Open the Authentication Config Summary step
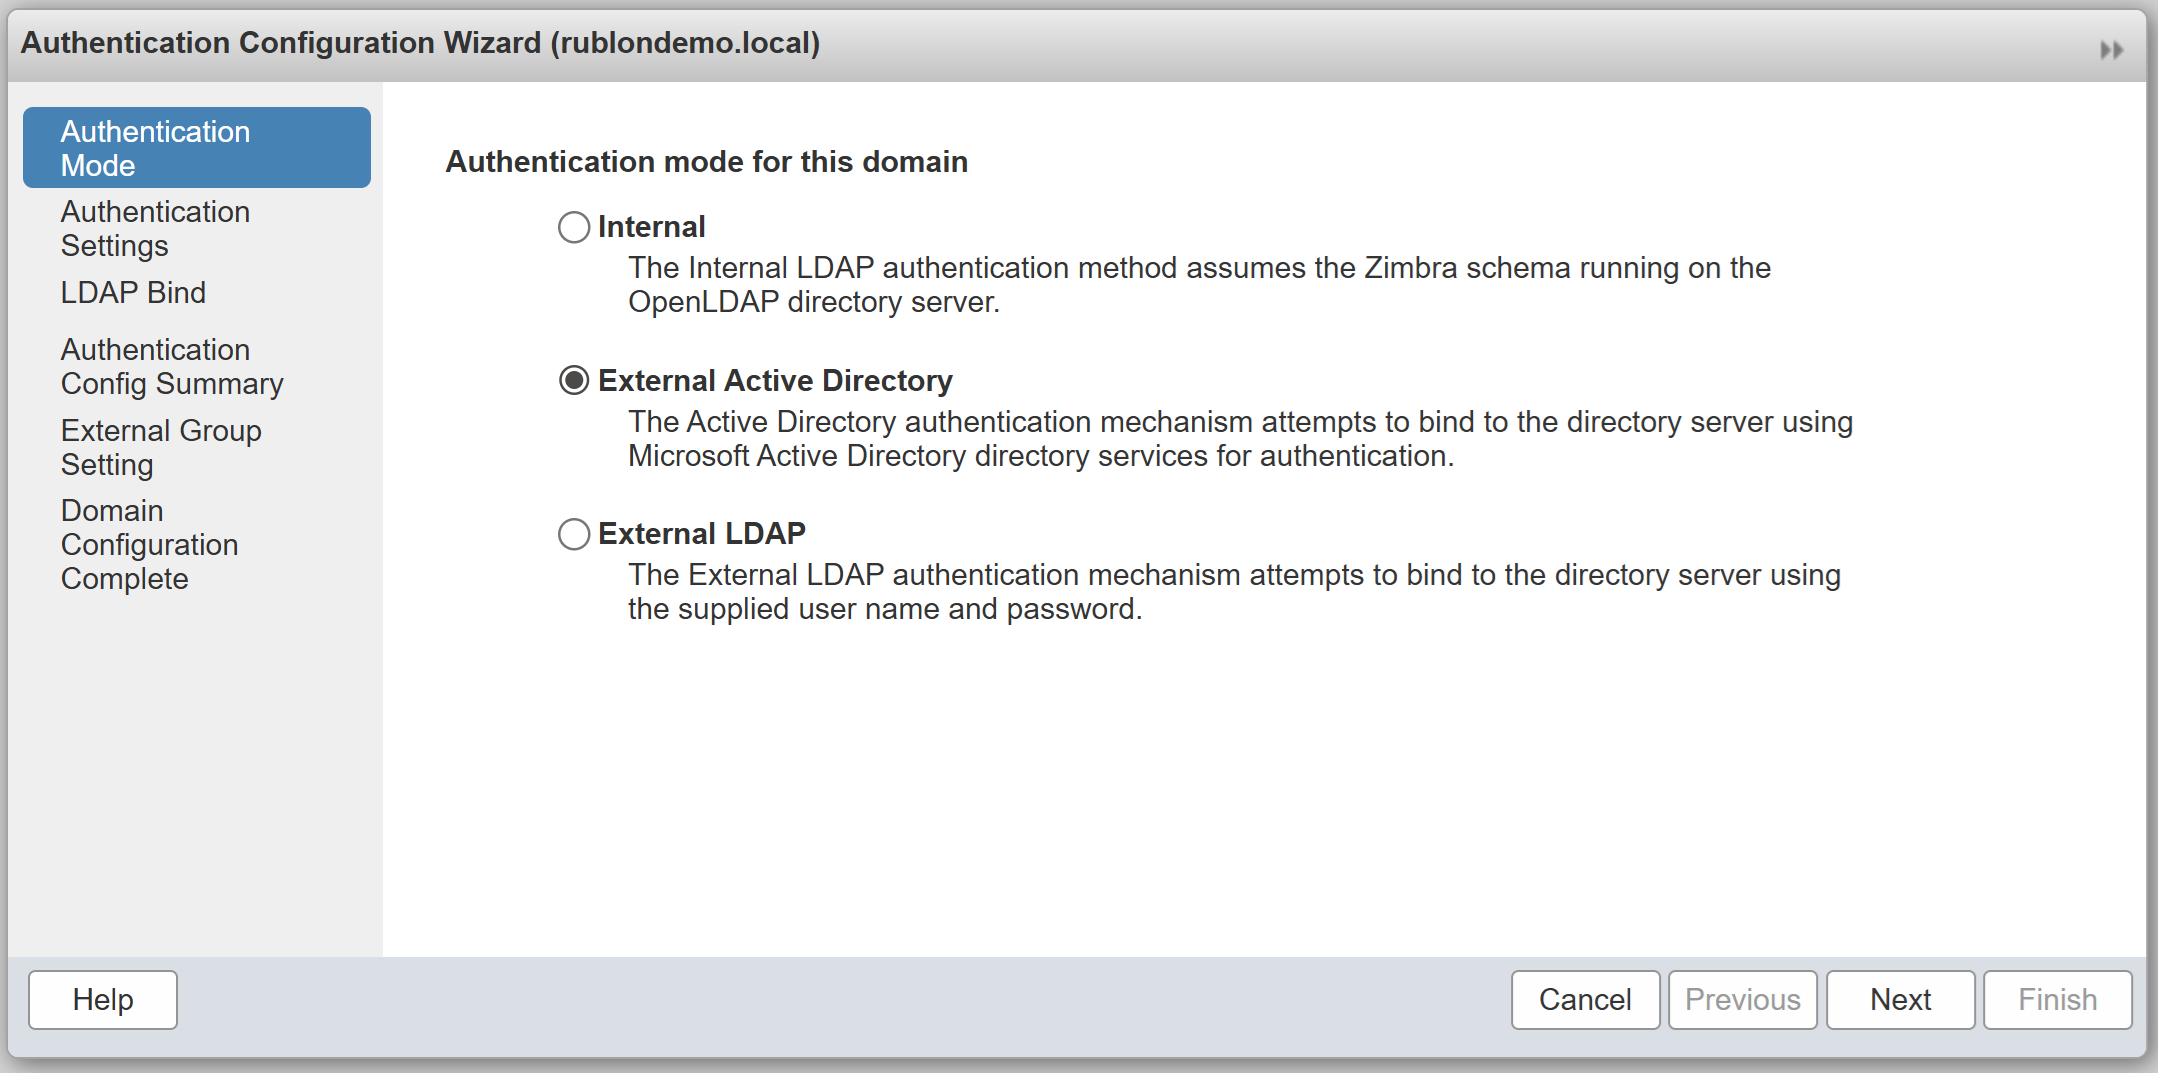2158x1073 pixels. [x=172, y=367]
